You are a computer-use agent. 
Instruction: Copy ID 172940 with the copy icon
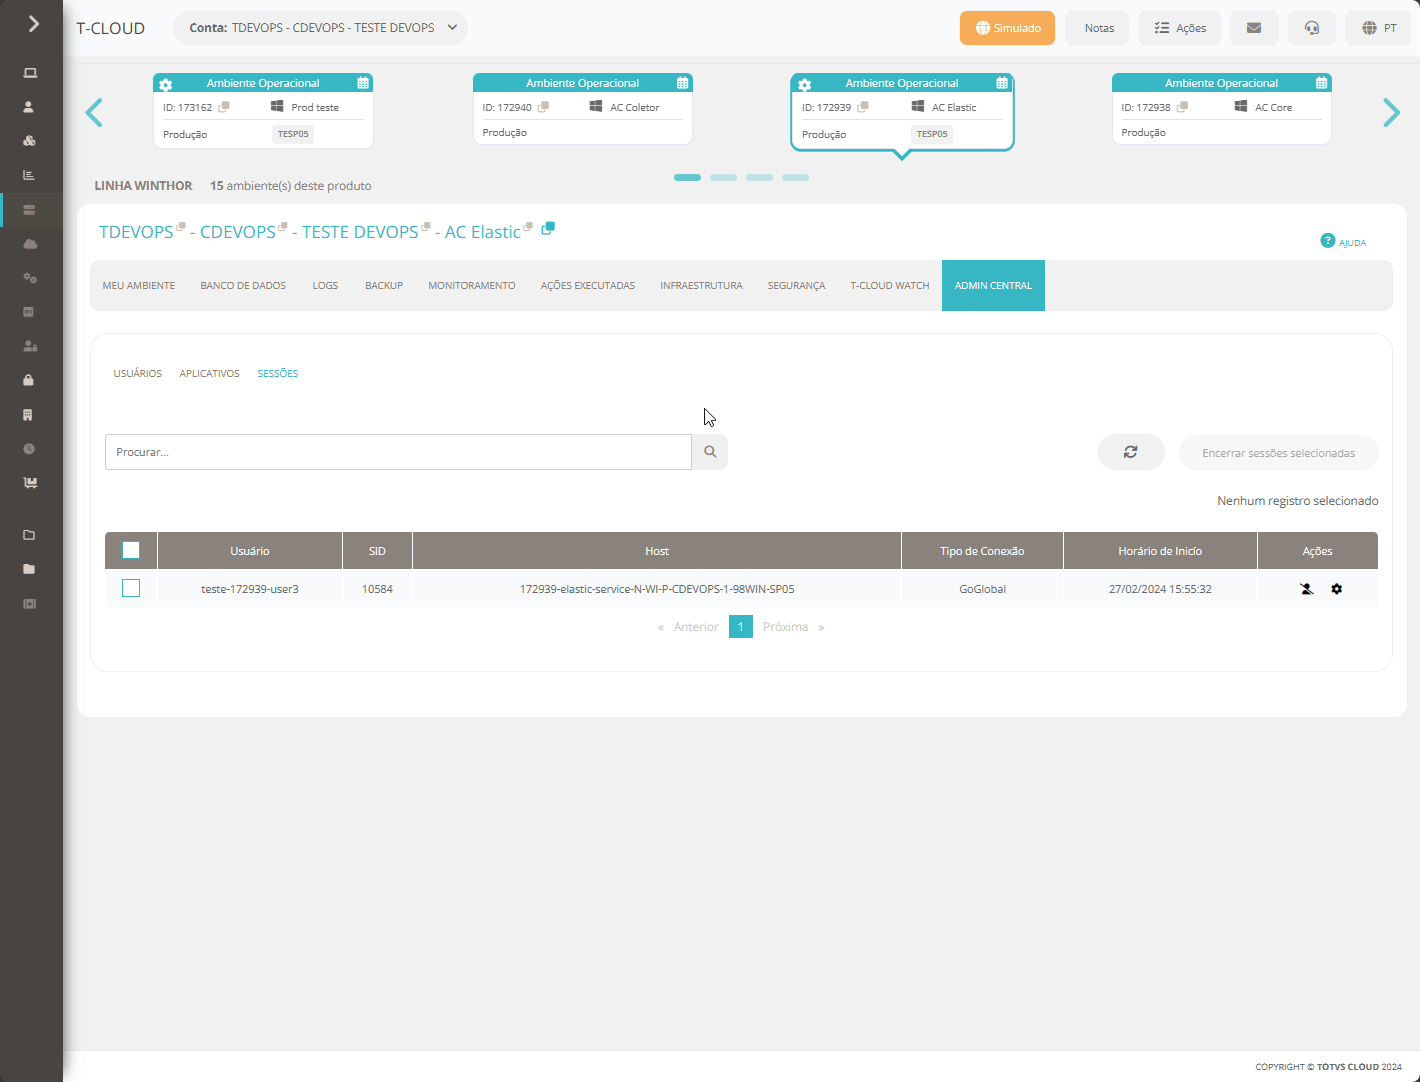pos(543,107)
